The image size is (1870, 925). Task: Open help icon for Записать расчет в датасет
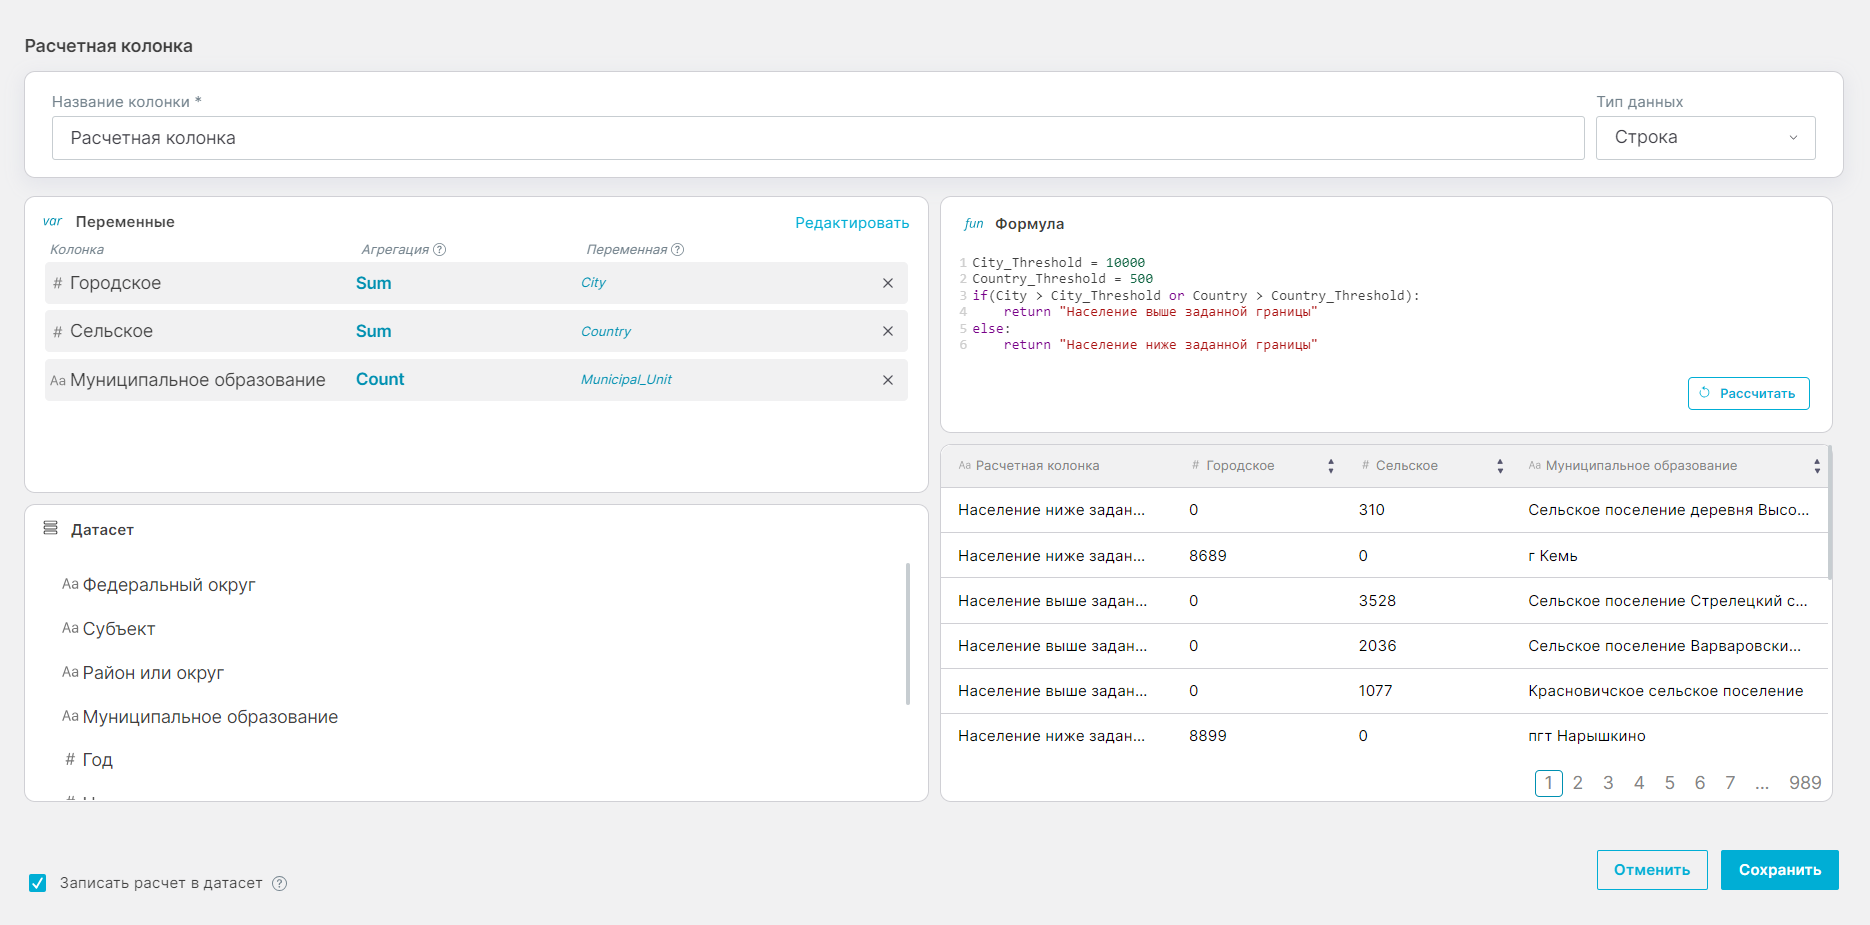coord(280,883)
